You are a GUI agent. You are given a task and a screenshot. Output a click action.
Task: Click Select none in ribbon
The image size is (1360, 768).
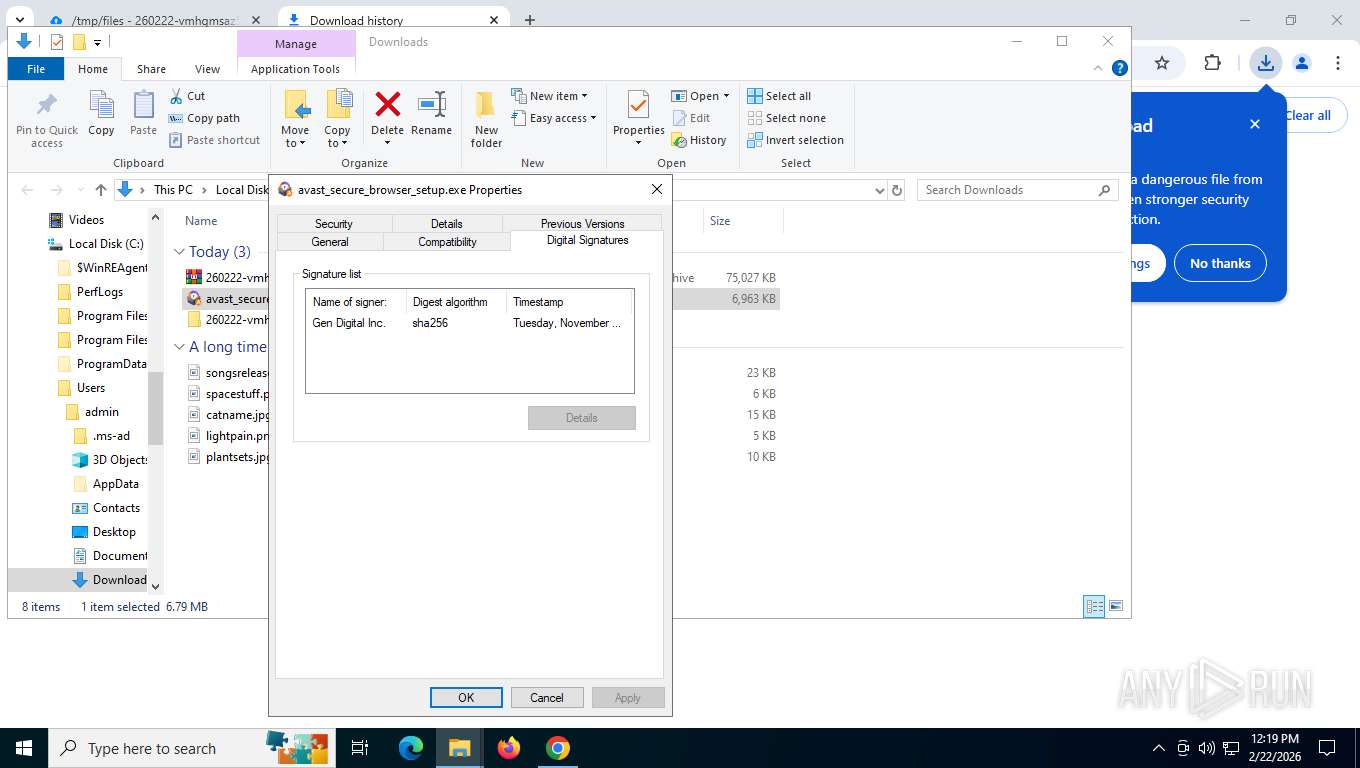(x=786, y=118)
